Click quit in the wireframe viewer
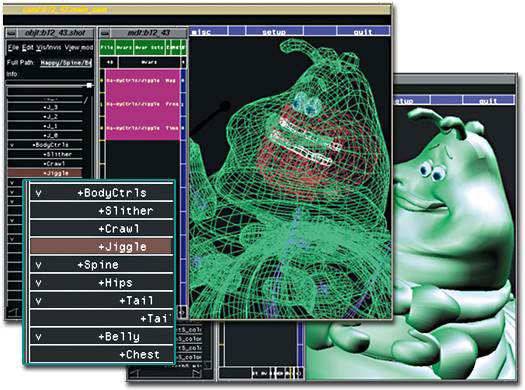The image size is (525, 390). pos(363,31)
